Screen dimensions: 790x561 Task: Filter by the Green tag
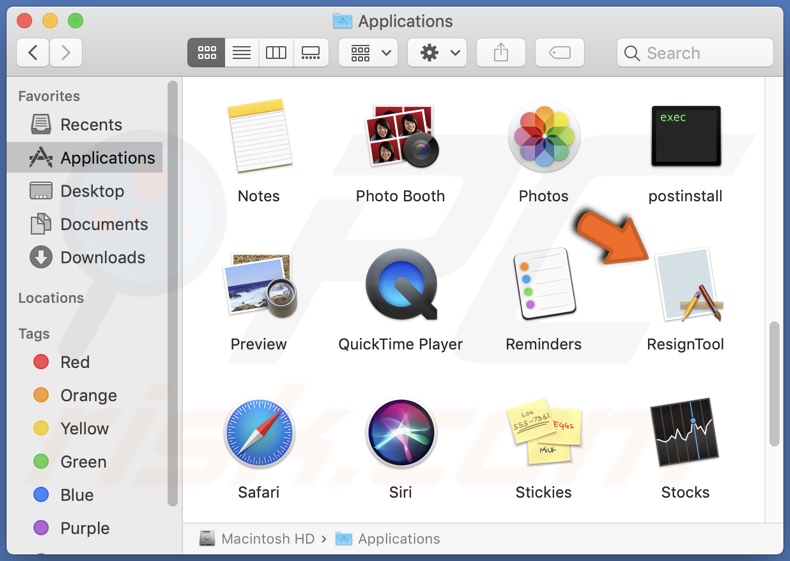click(x=84, y=462)
